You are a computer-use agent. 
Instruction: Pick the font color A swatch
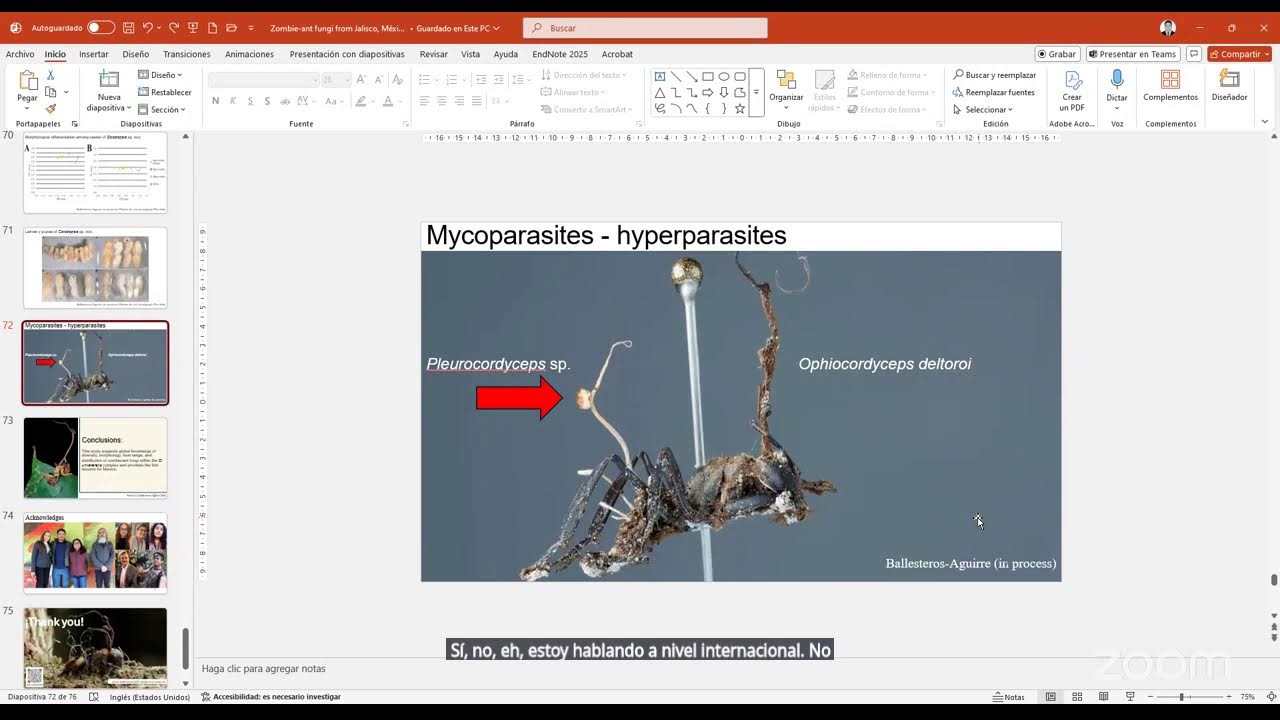[x=387, y=101]
